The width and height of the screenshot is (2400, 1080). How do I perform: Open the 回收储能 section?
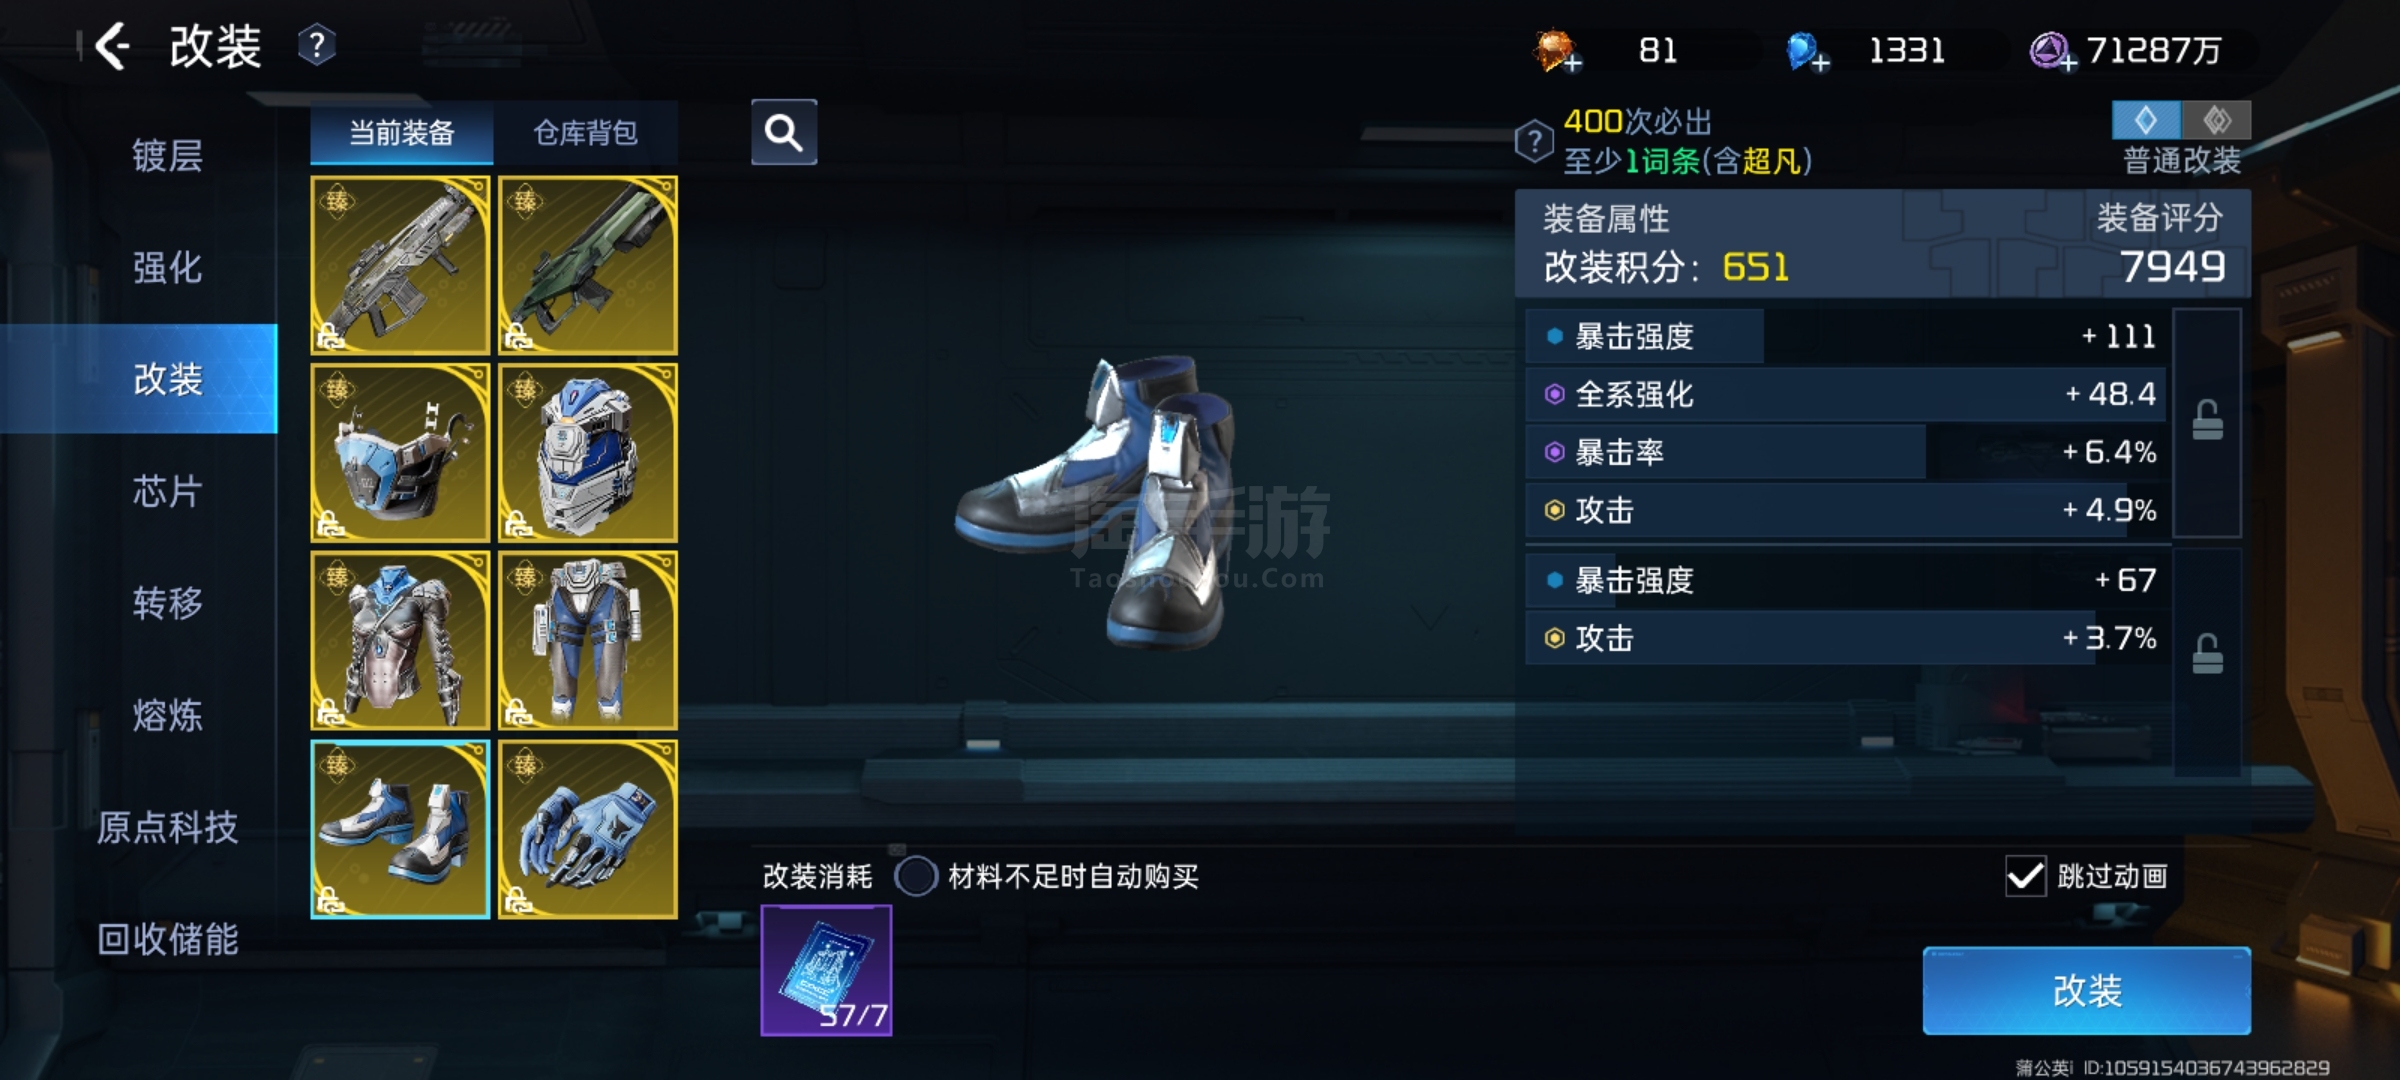(167, 939)
